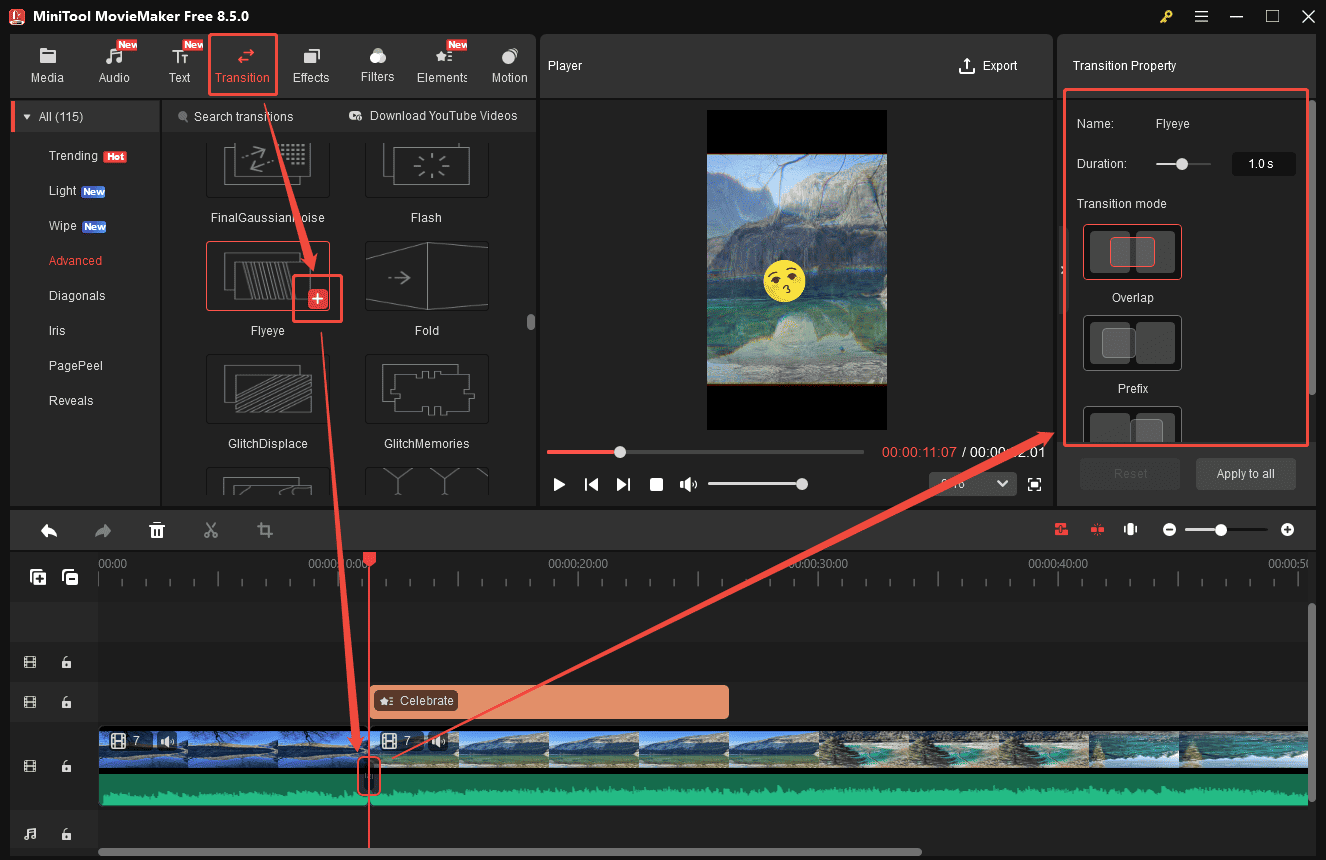Click the Motion panel icon
This screenshot has width=1326, height=860.
point(509,63)
